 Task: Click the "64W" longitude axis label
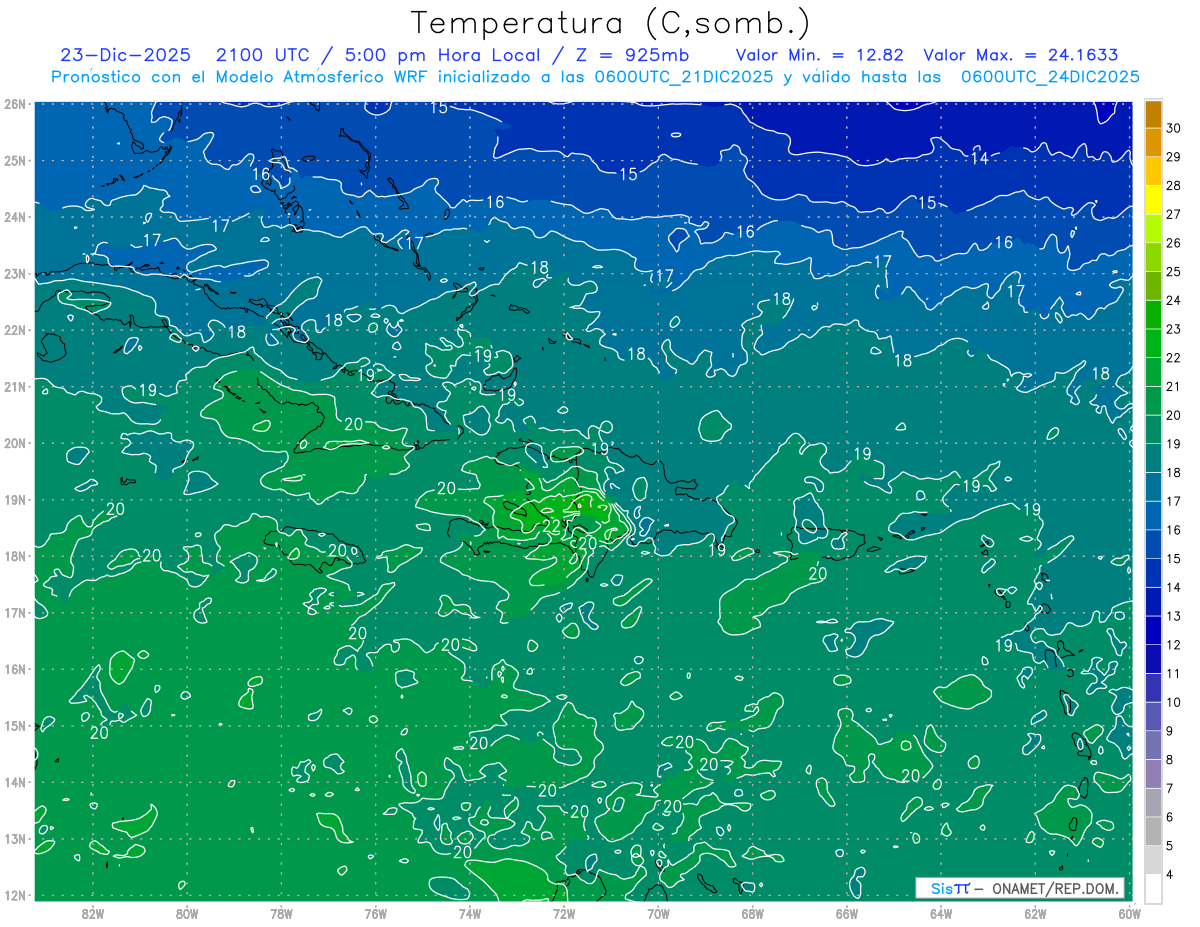[941, 913]
